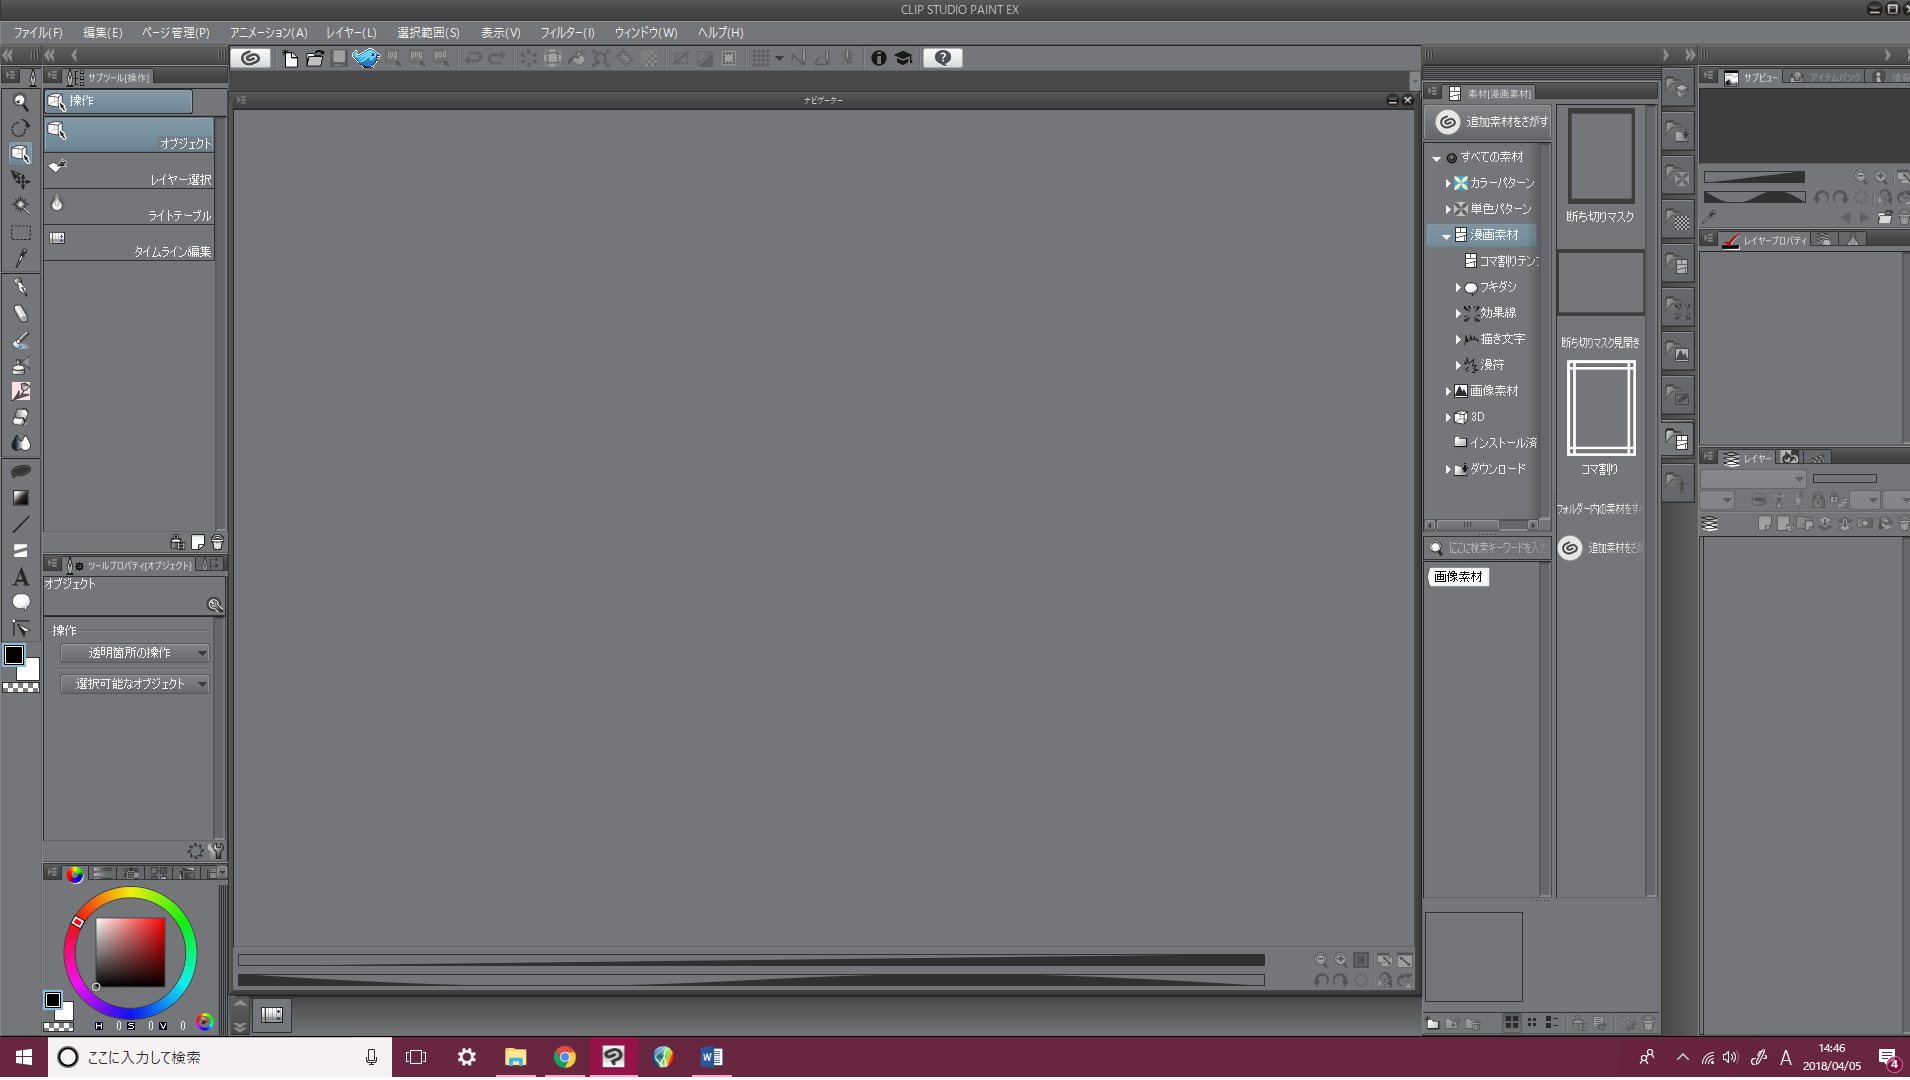The height and width of the screenshot is (1080, 1910).
Task: Select the Gradient tool
Action: pos(20,497)
